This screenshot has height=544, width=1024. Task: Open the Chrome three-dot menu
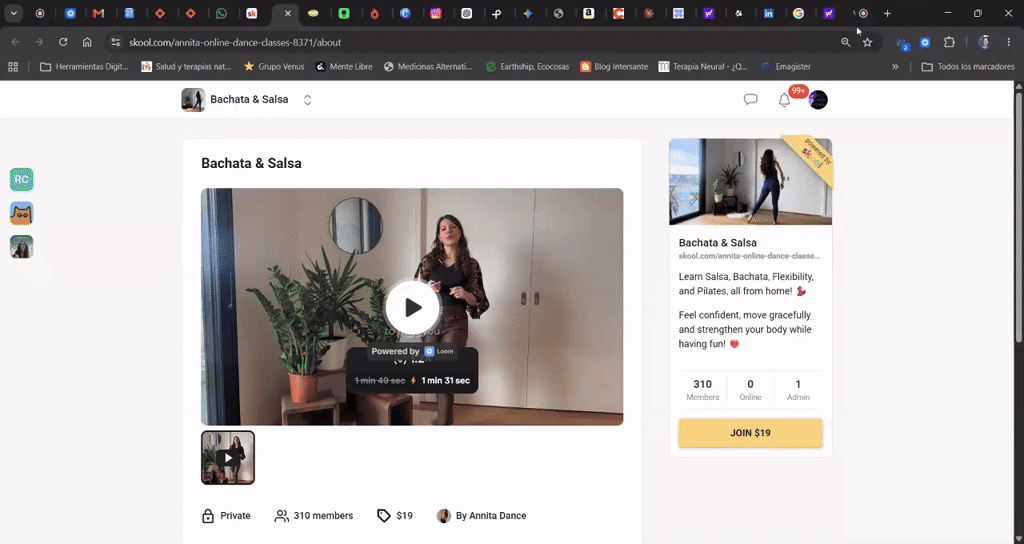pyautogui.click(x=1008, y=42)
